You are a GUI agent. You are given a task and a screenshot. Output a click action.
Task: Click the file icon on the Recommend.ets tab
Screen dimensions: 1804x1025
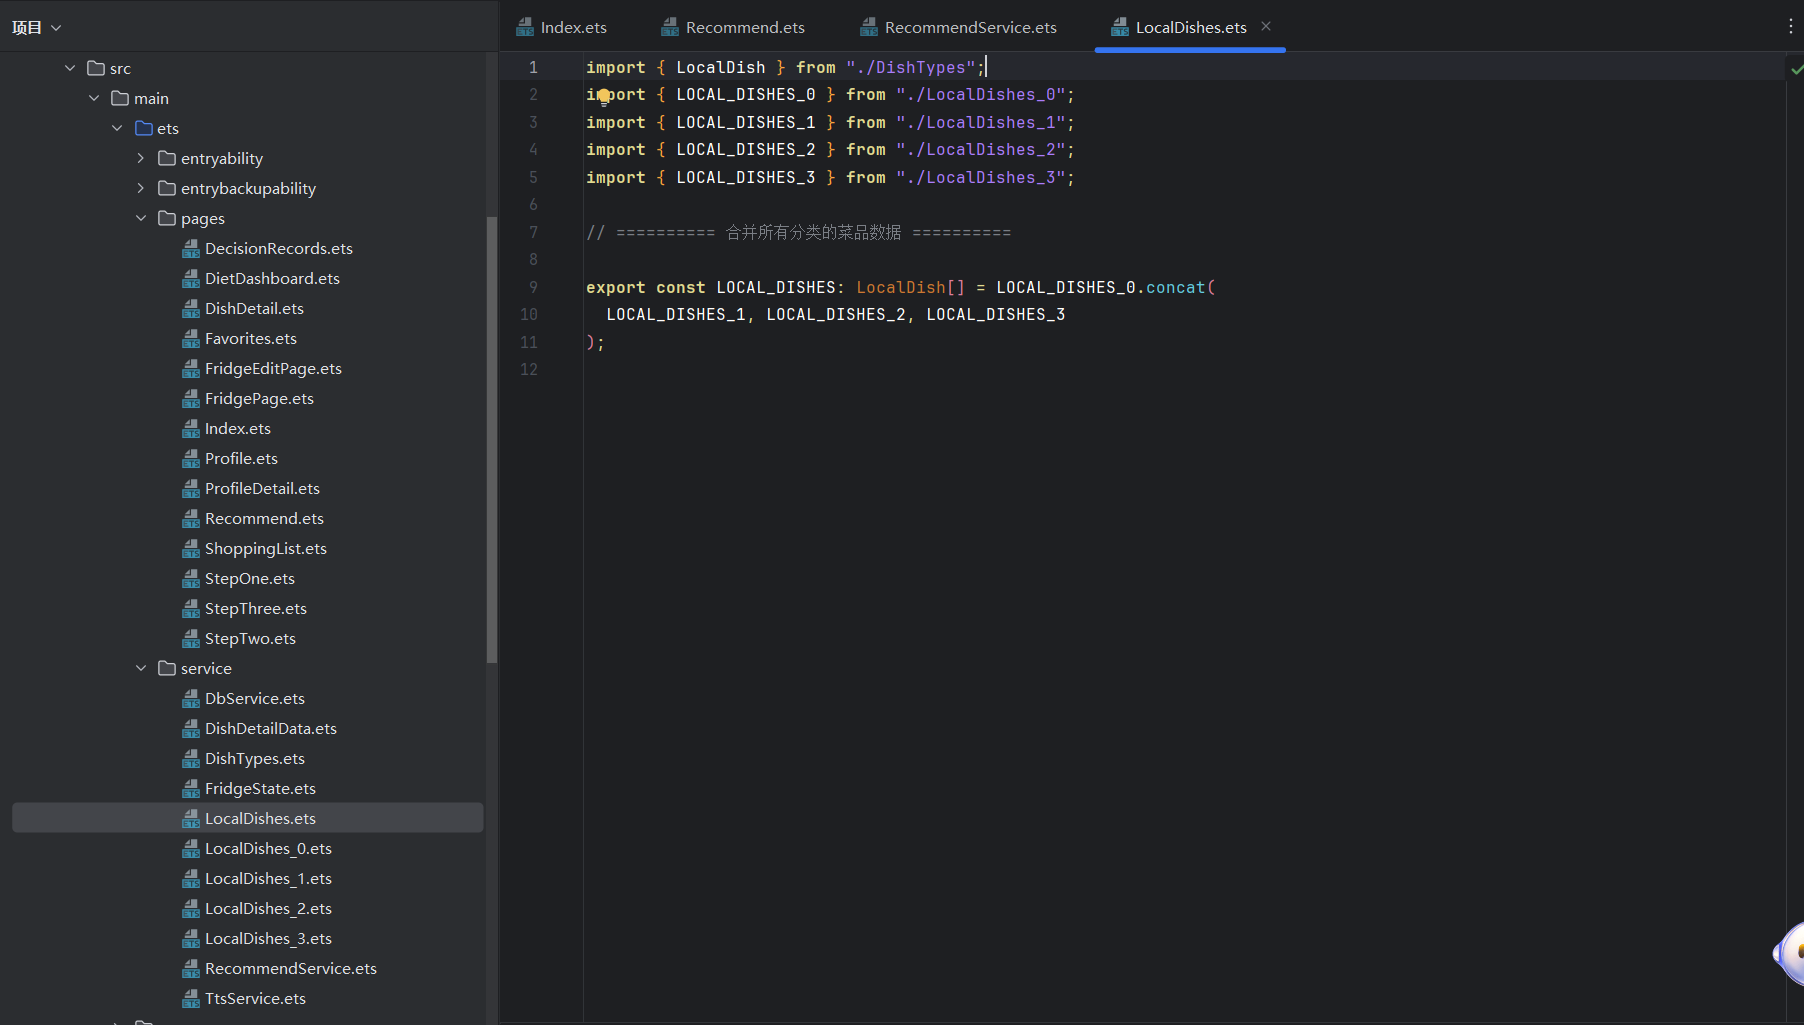[x=670, y=27]
